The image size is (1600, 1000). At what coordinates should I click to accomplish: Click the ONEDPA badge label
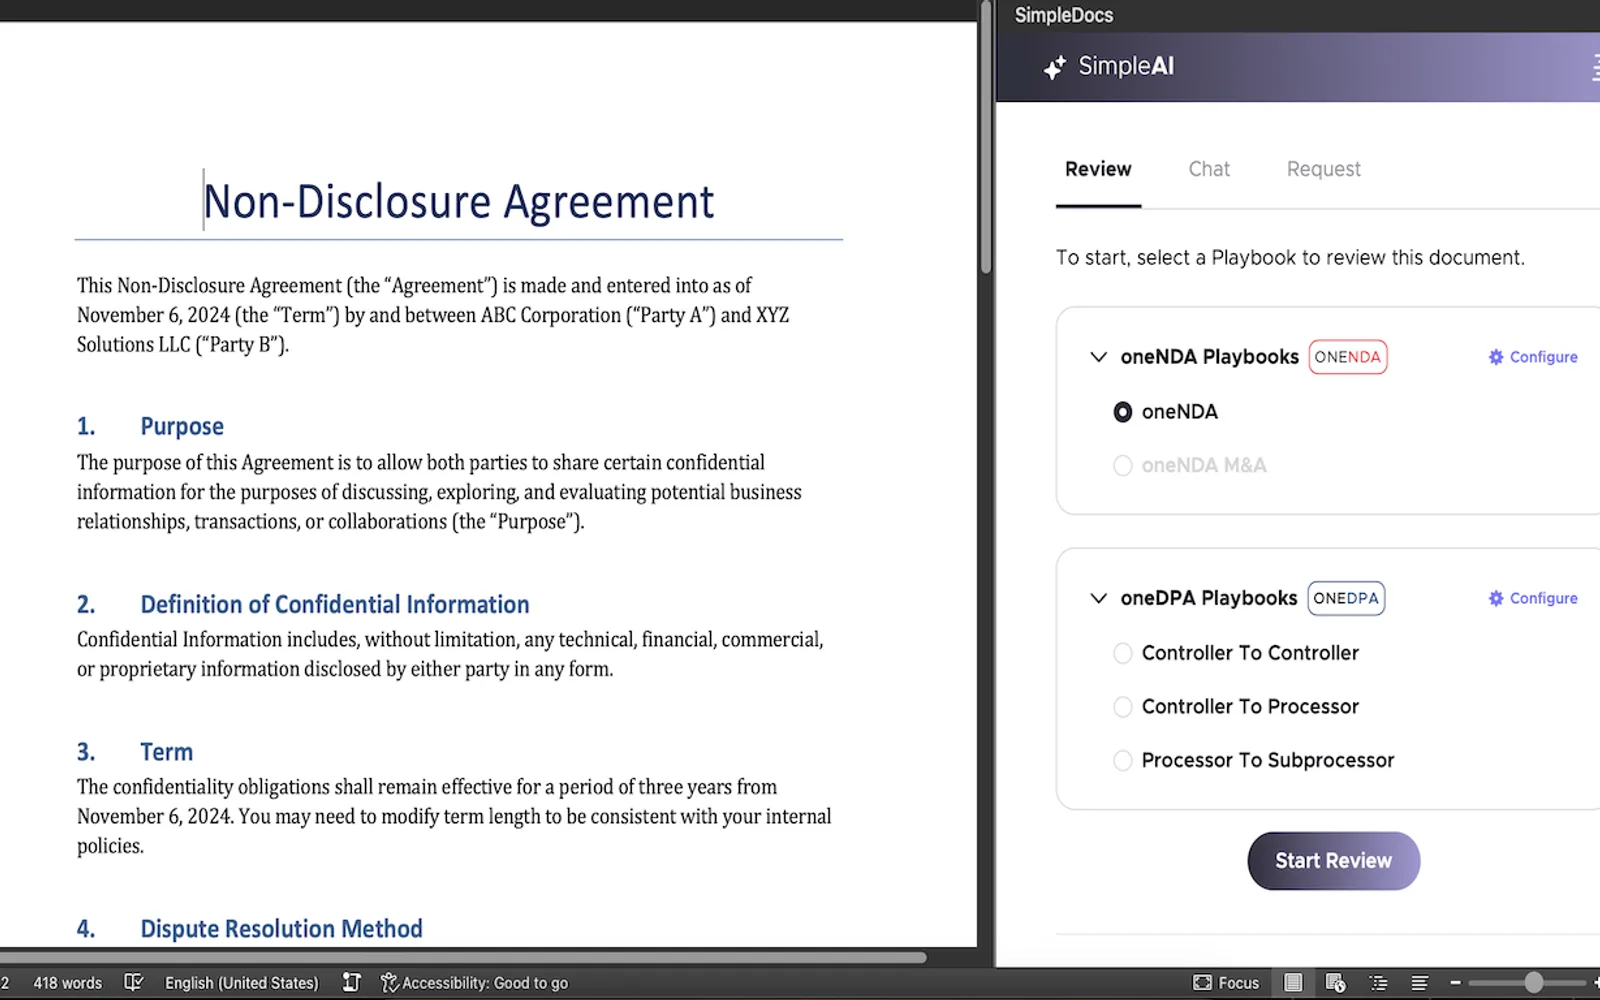pyautogui.click(x=1346, y=598)
